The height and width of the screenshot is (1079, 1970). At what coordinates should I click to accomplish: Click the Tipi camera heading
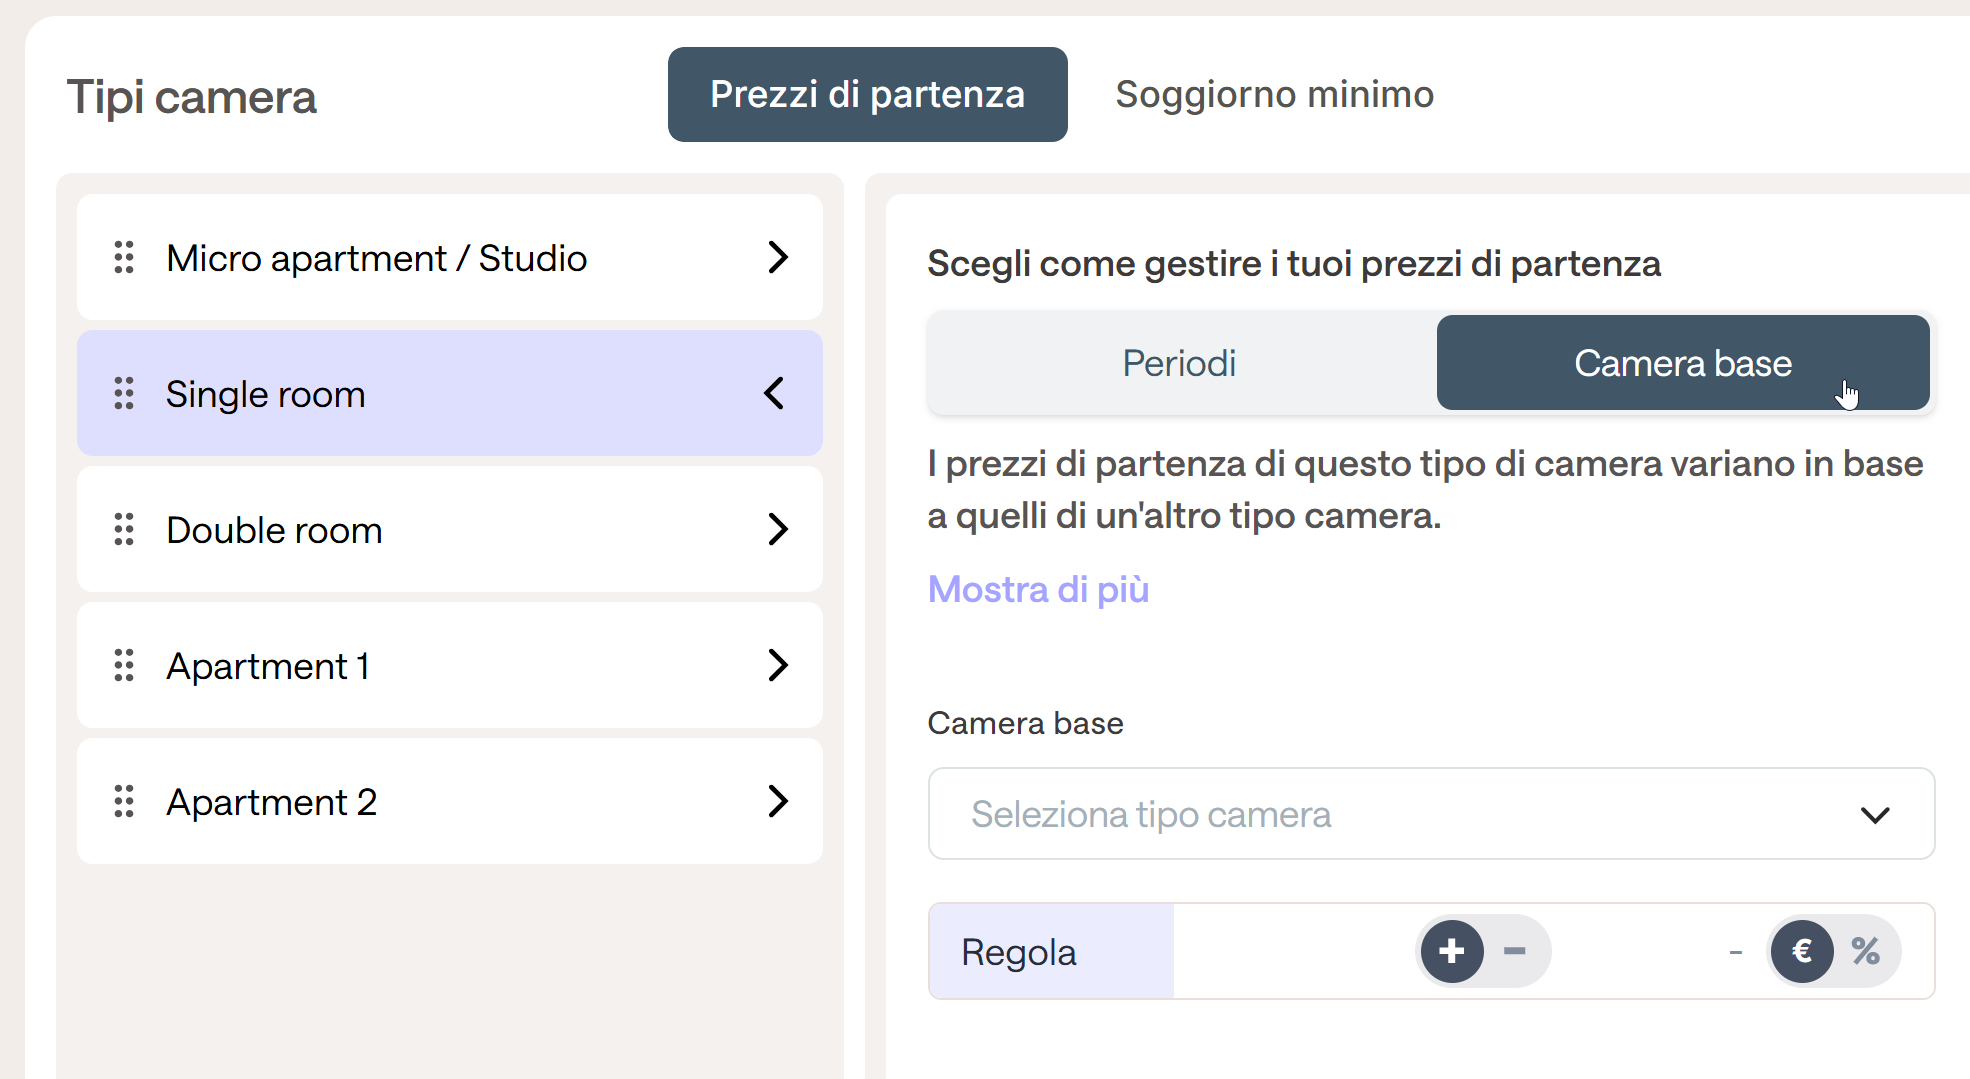[191, 98]
